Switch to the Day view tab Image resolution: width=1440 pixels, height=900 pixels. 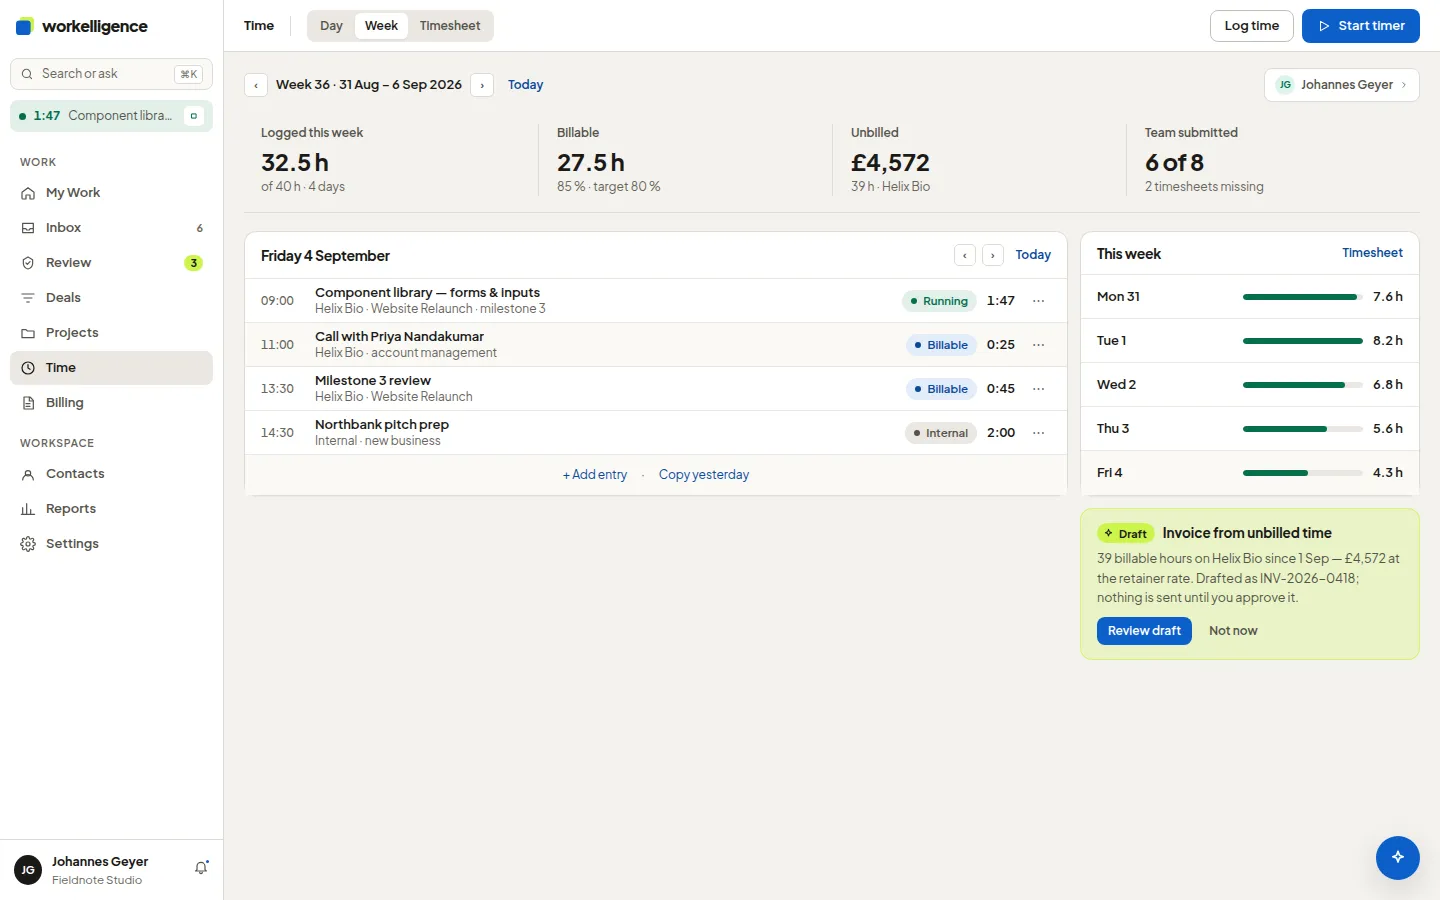point(331,26)
